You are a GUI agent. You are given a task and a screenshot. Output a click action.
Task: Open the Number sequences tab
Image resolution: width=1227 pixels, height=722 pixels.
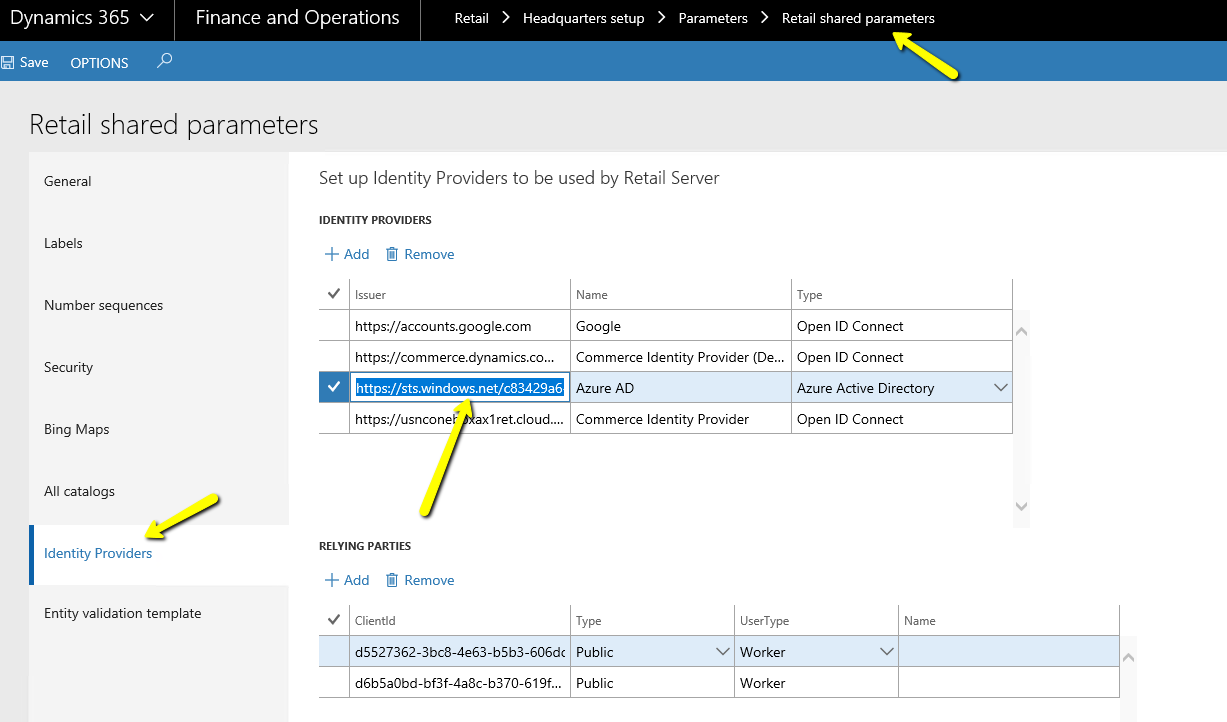pyautogui.click(x=103, y=305)
